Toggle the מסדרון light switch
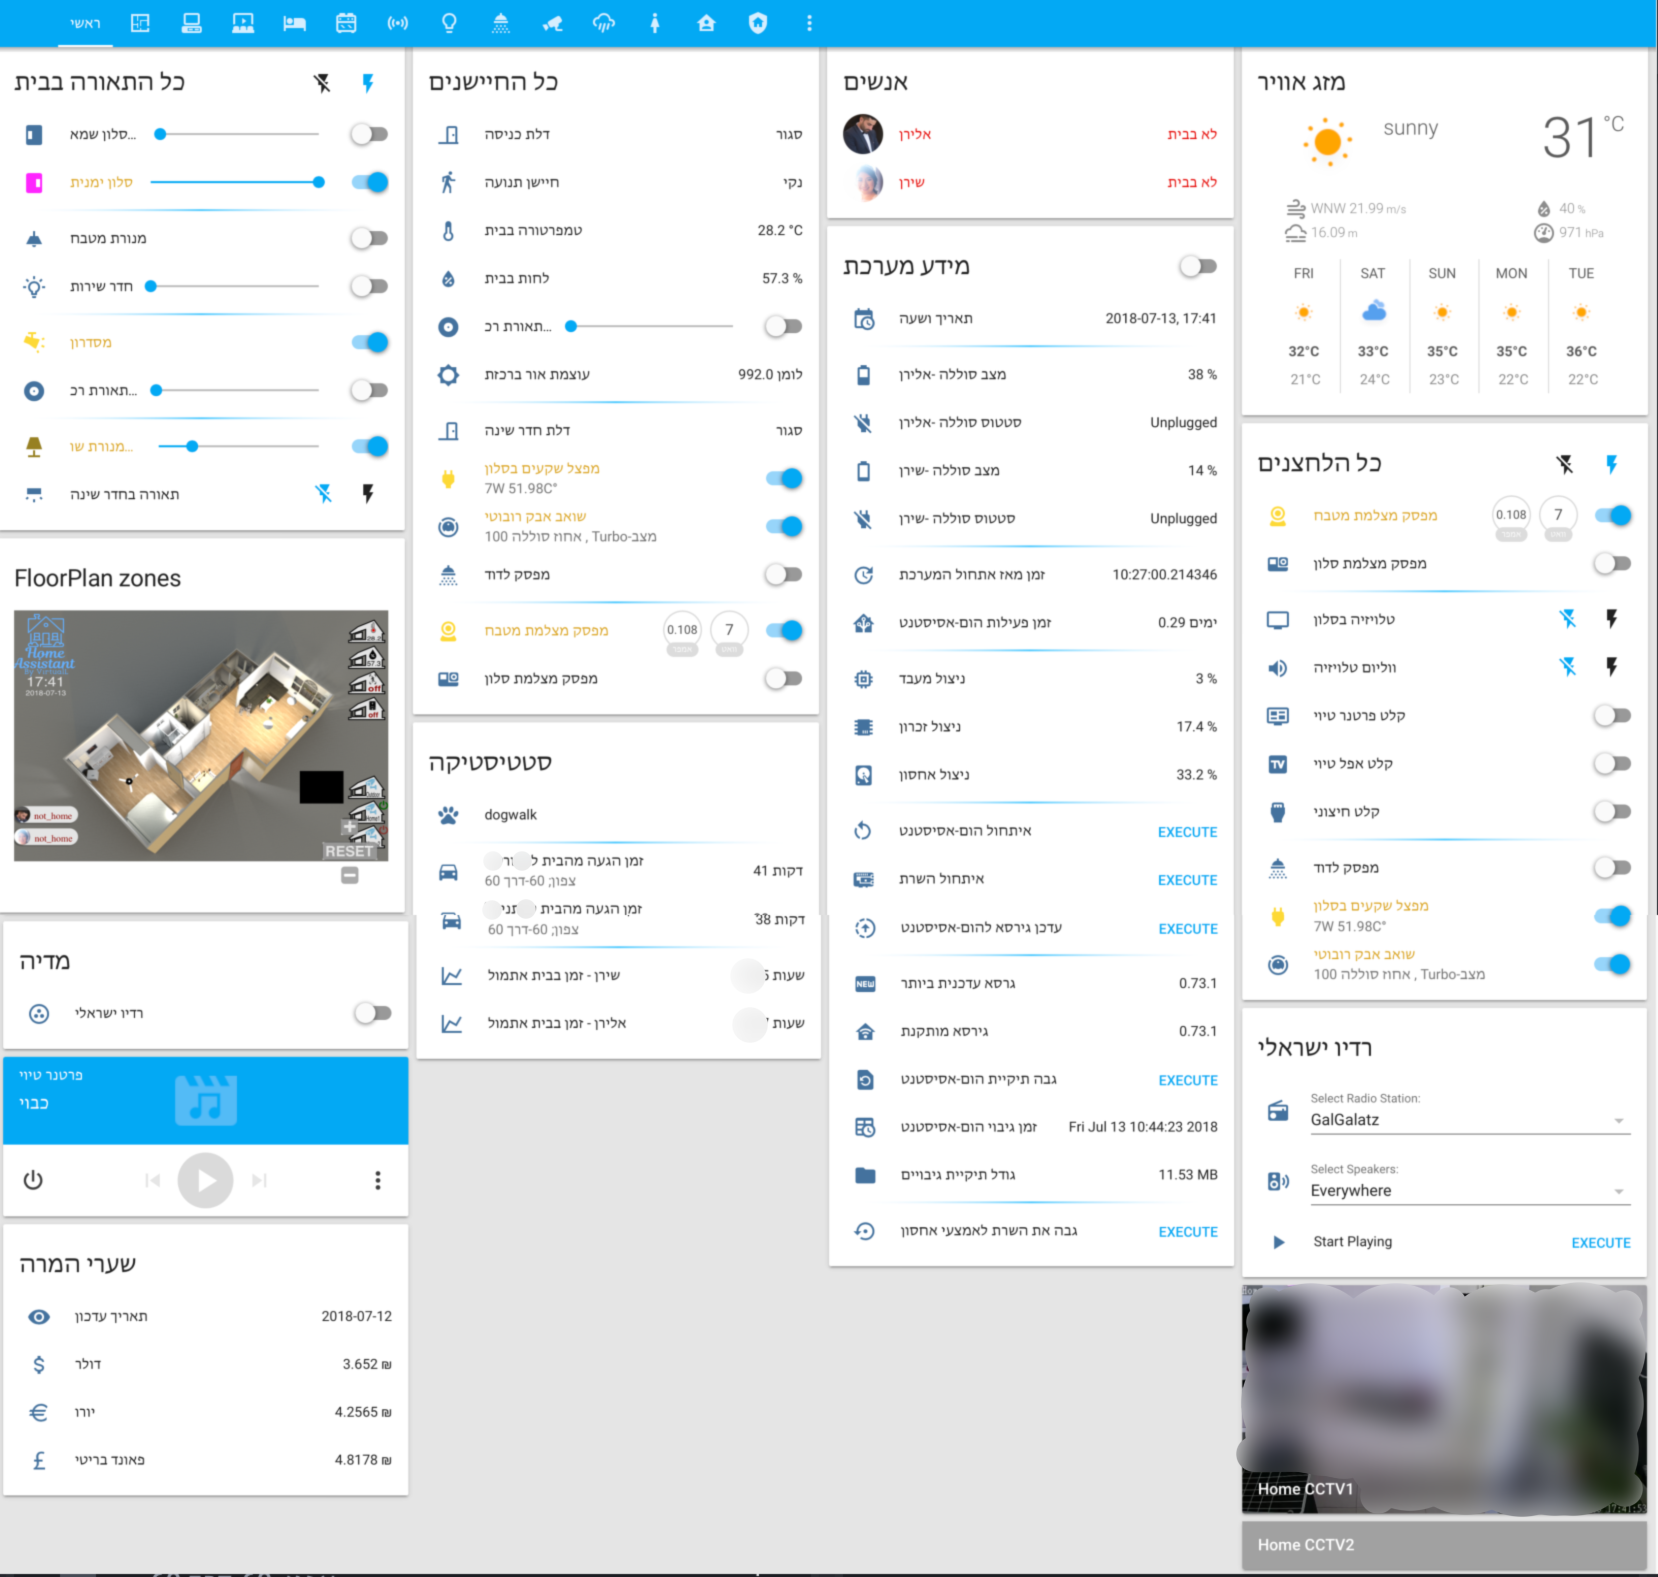1658x1577 pixels. 370,342
